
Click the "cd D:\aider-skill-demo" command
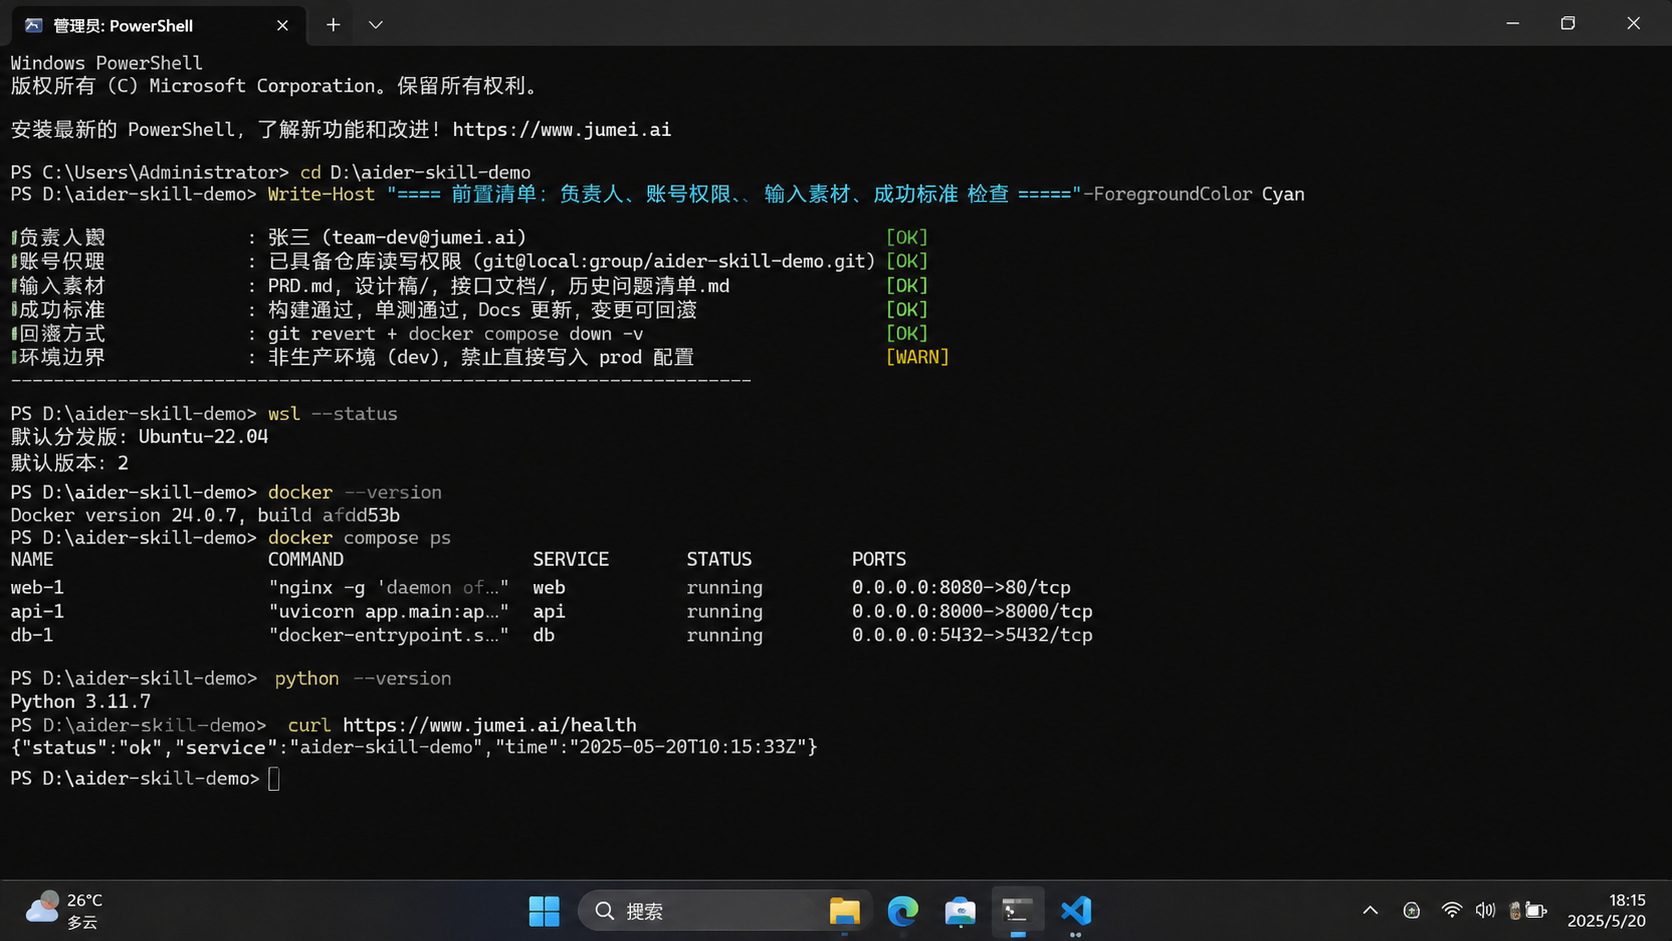[416, 173]
